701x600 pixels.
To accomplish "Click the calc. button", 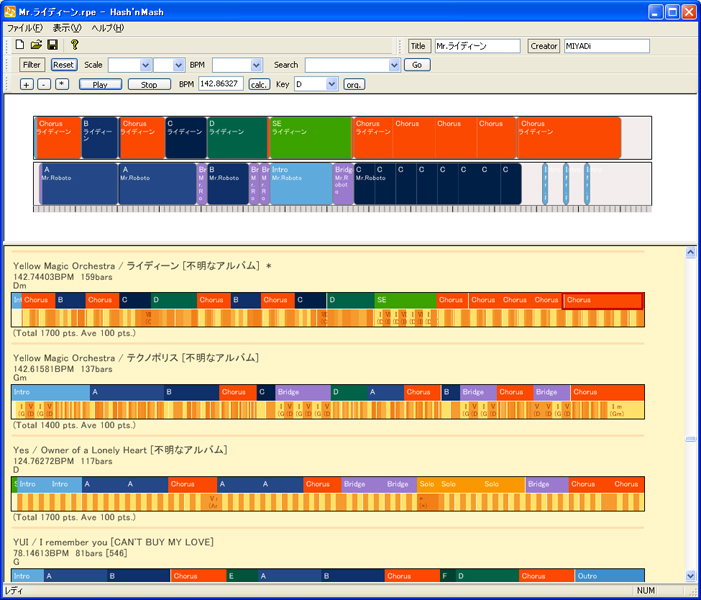I will 259,85.
